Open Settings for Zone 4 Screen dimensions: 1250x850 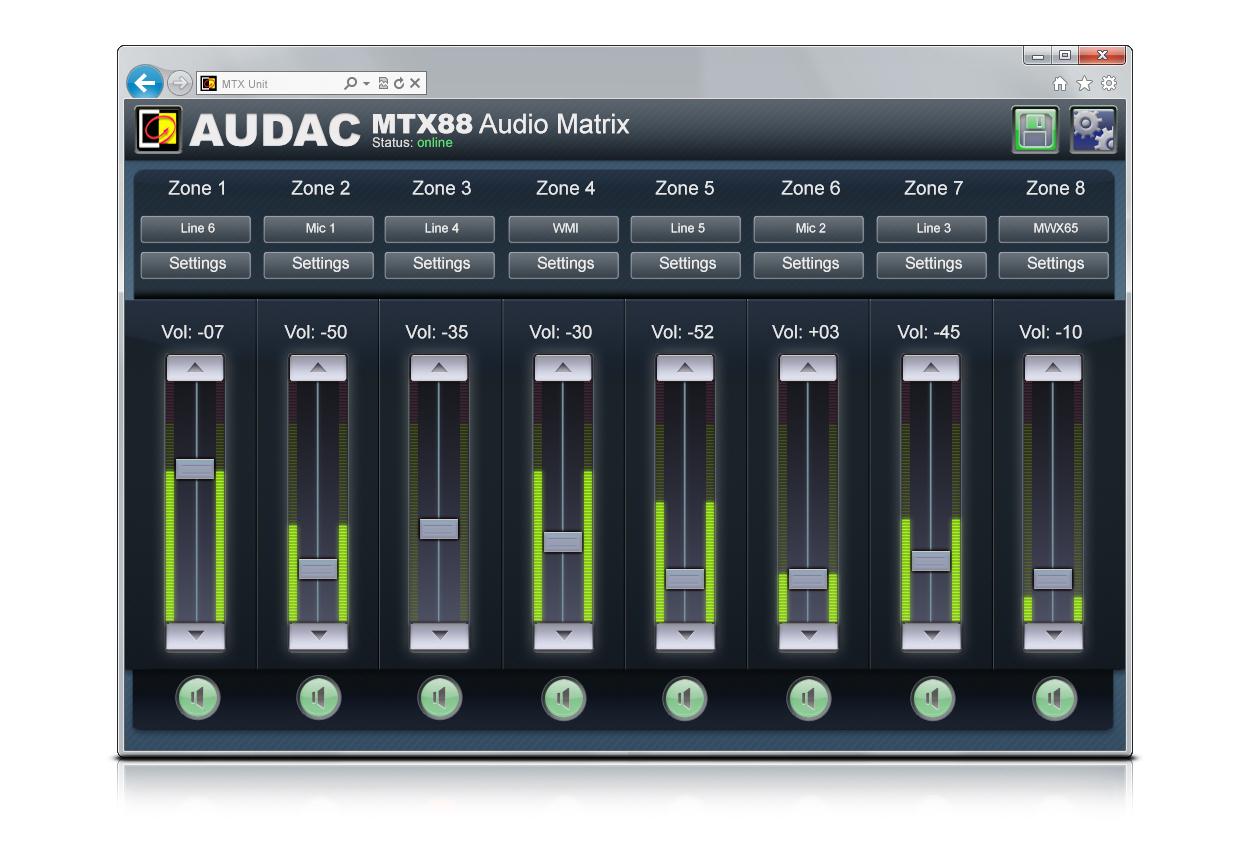[564, 264]
